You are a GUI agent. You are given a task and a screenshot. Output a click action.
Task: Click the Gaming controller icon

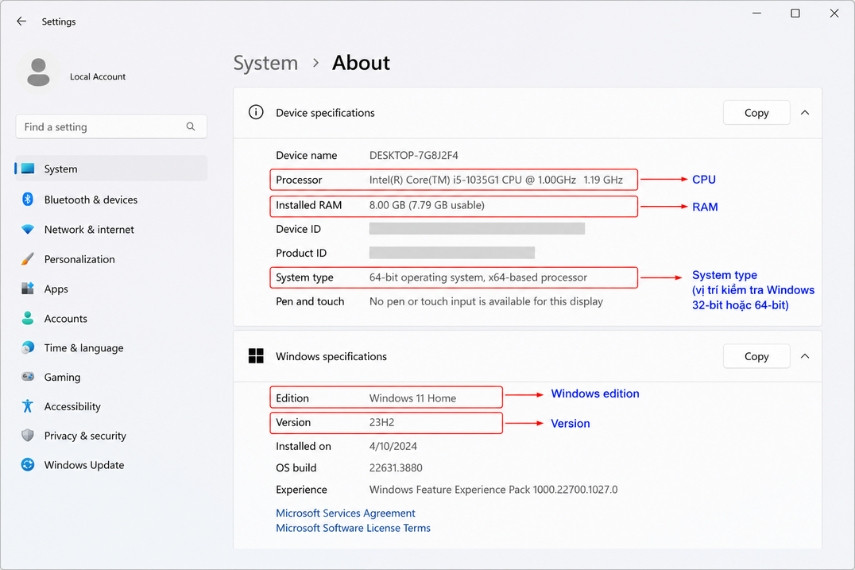point(28,376)
